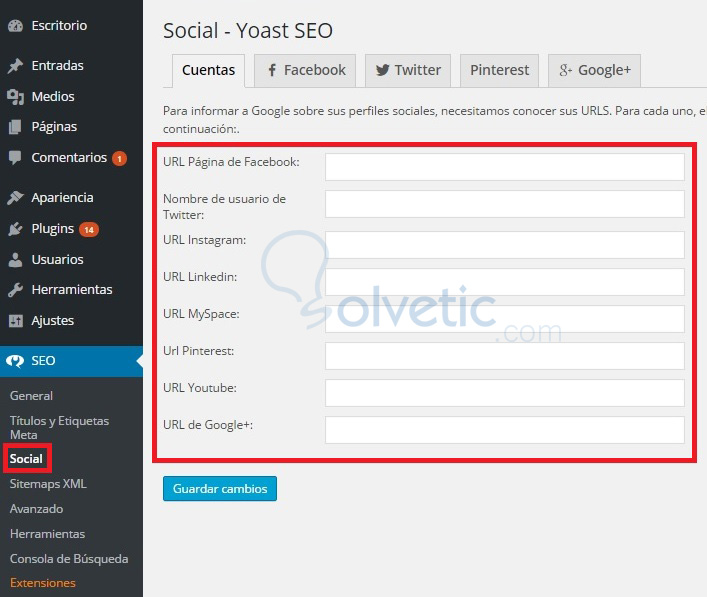The width and height of the screenshot is (707, 597).
Task: Focus the URL Youtube field
Action: point(505,393)
